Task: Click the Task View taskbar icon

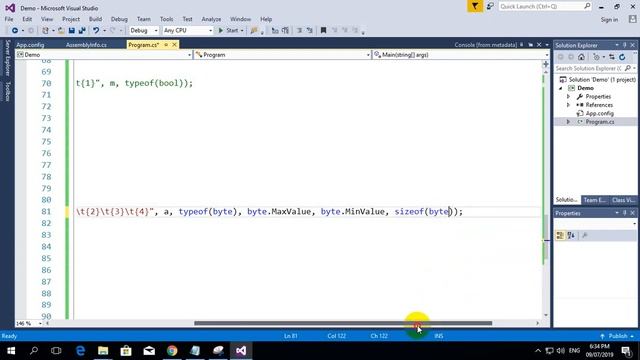Action: (56, 351)
